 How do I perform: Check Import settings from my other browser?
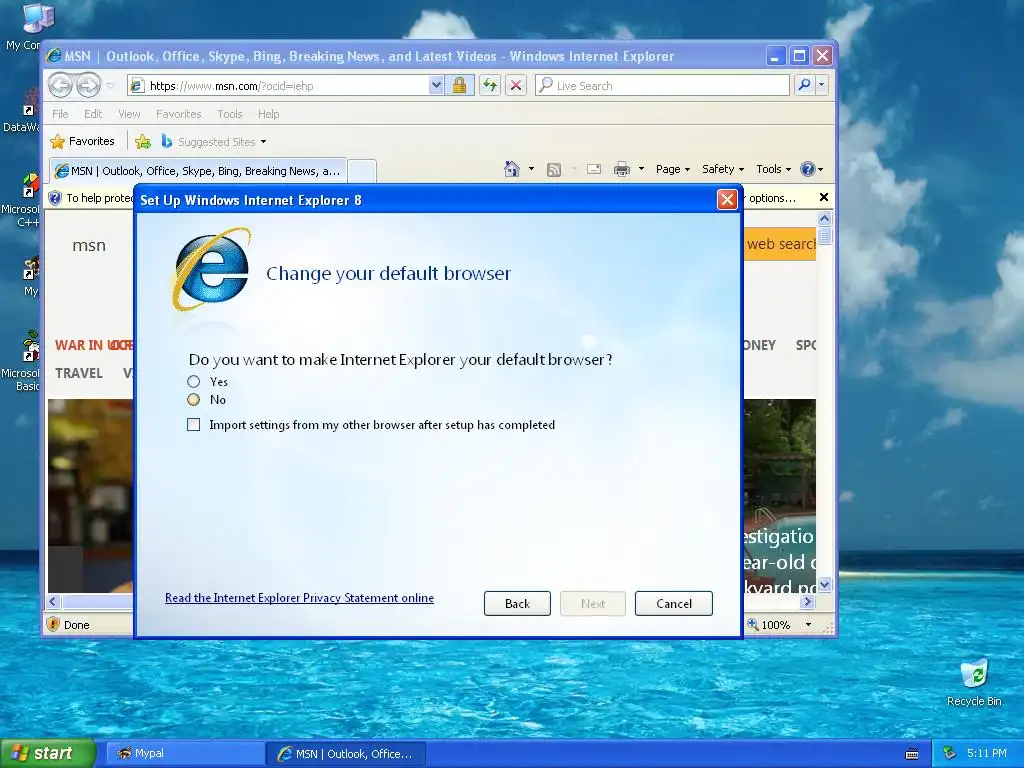[x=193, y=424]
